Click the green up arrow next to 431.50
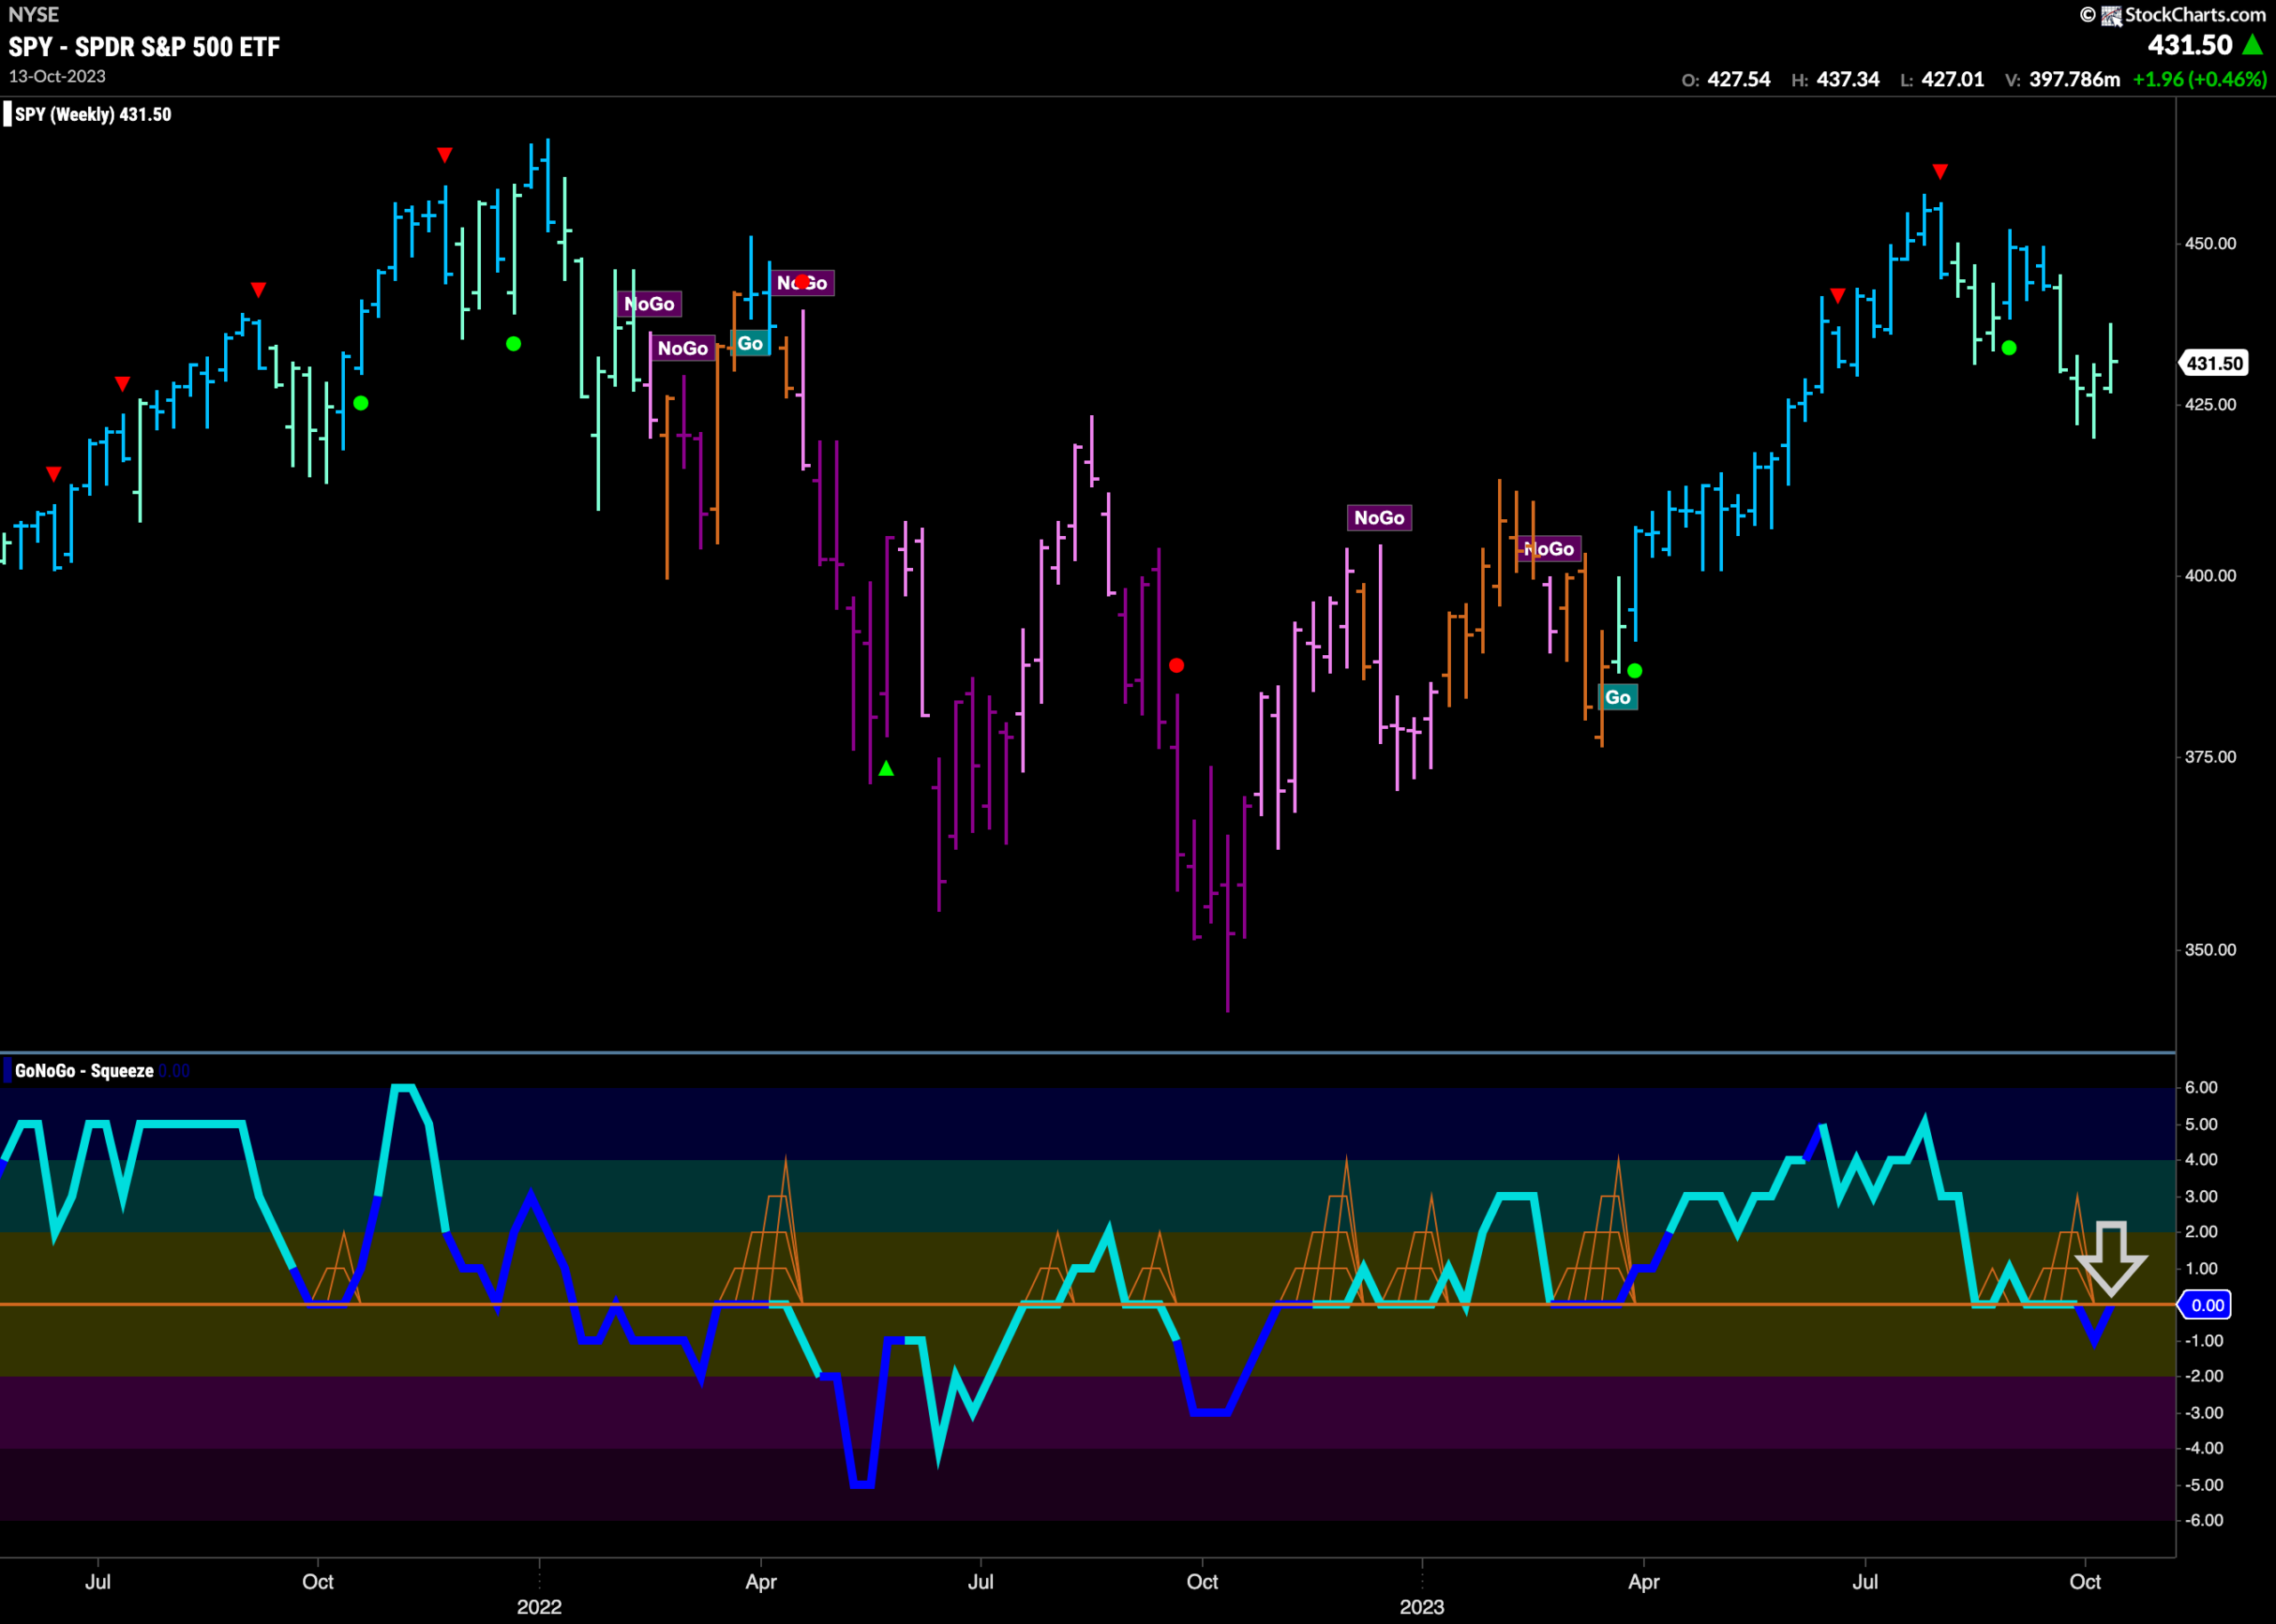 (x=2253, y=44)
